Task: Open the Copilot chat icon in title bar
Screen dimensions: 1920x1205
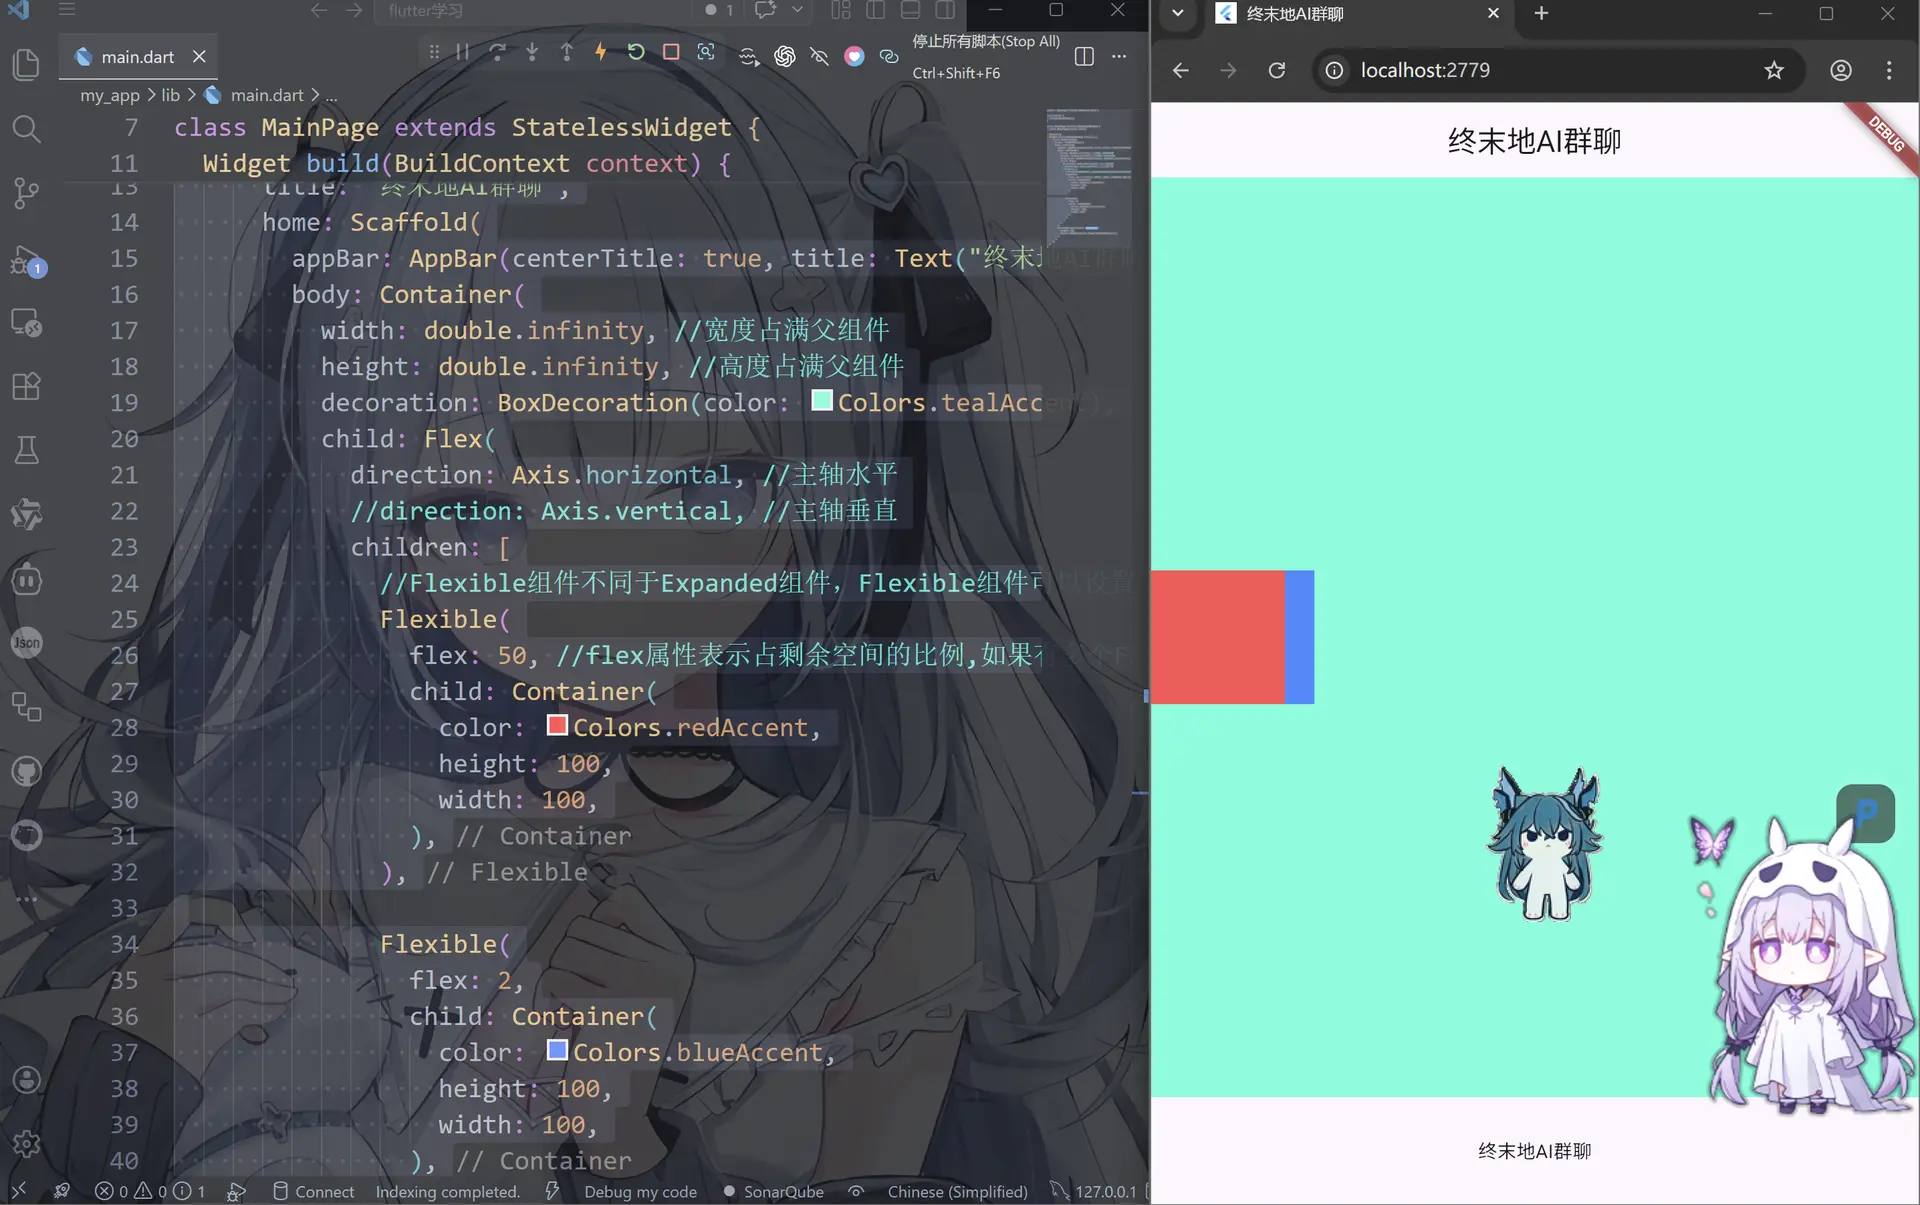Action: click(766, 10)
